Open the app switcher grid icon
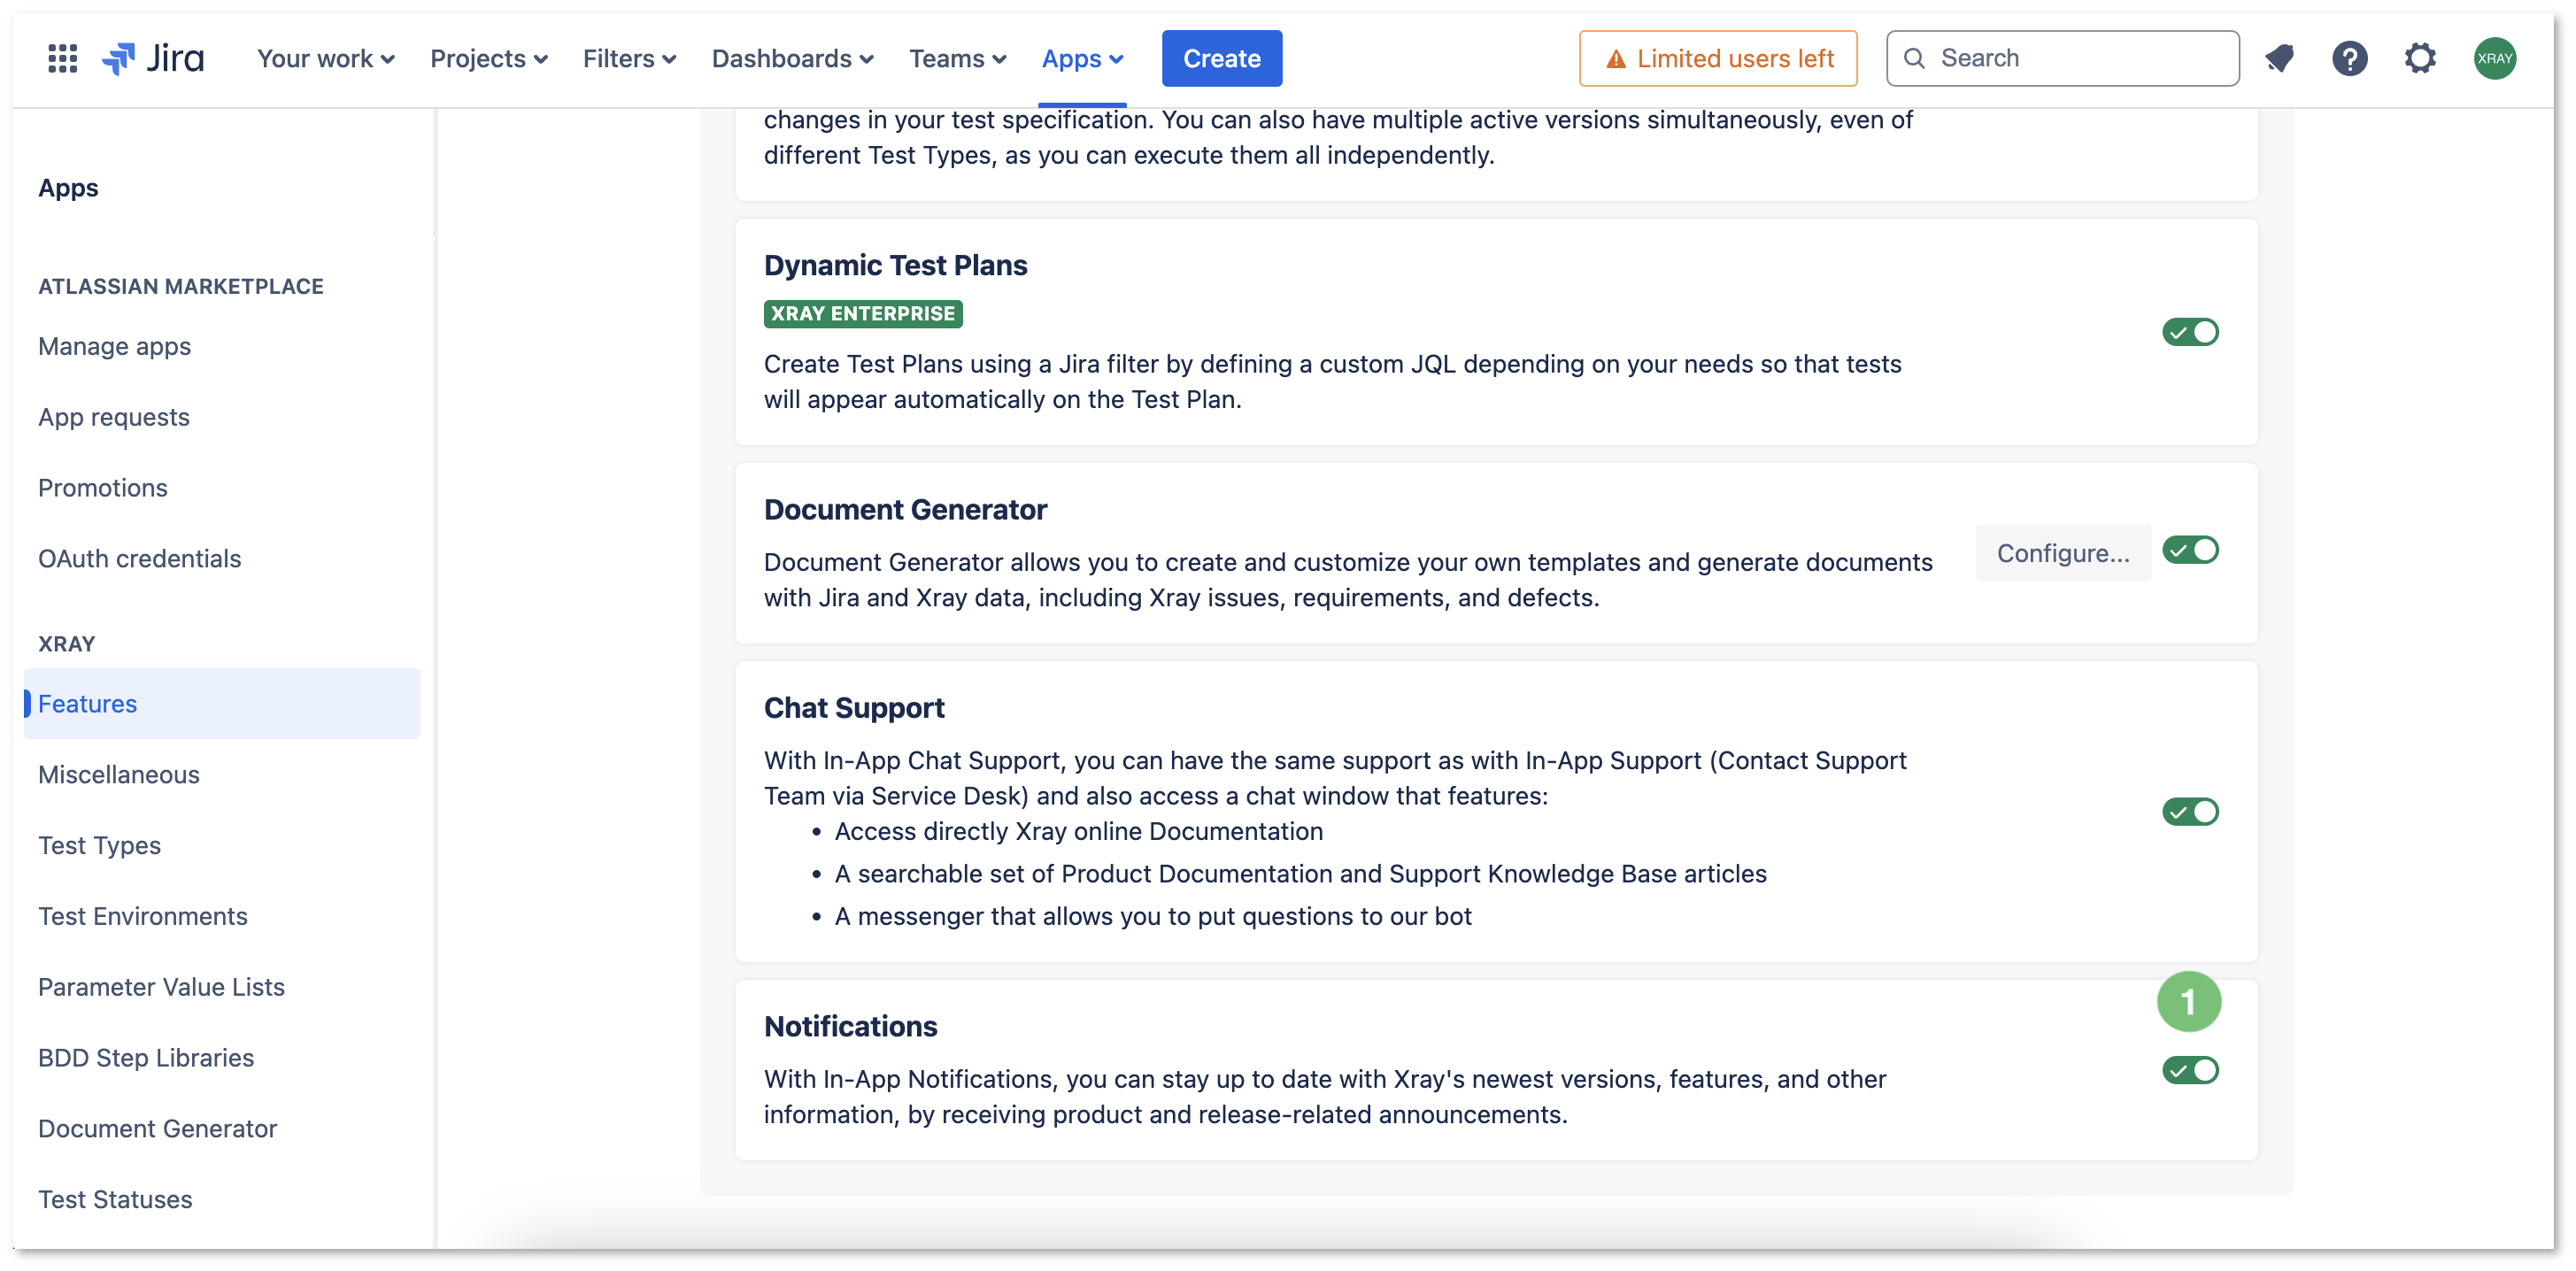The image size is (2576, 1271). pos(62,58)
